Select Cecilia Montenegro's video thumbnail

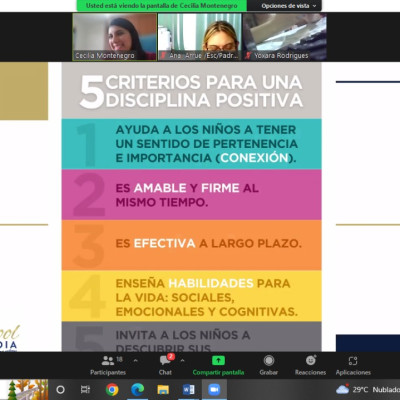click(x=114, y=37)
